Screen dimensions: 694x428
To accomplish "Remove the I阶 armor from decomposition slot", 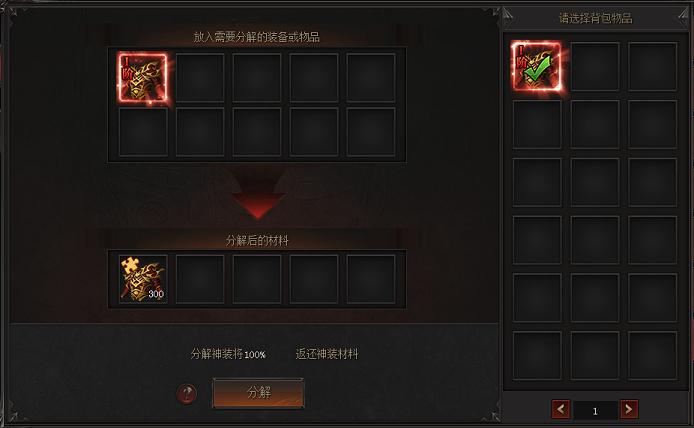I will point(143,78).
